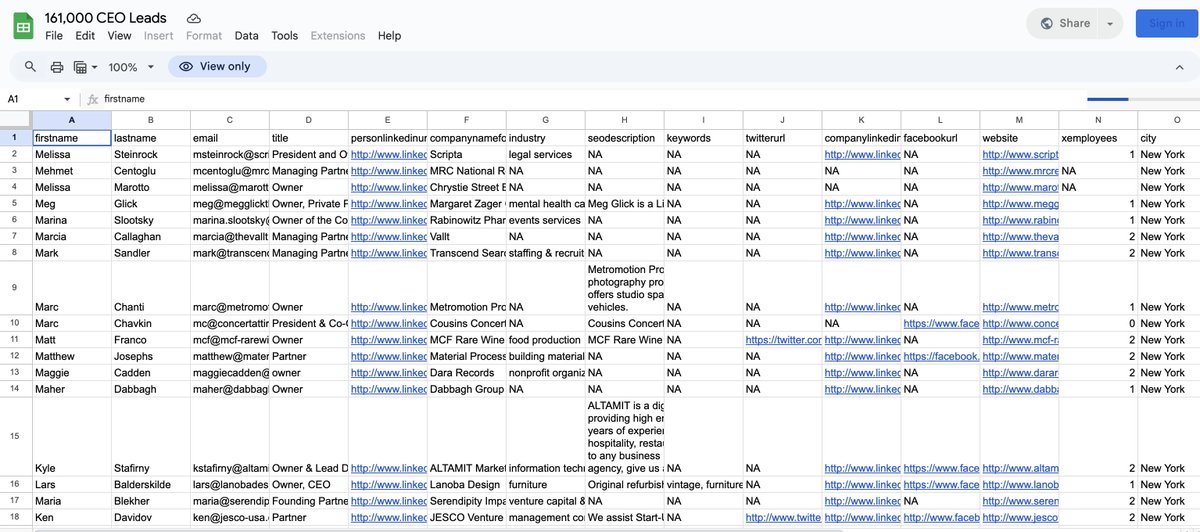Click the Owner, CEO title cell
This screenshot has height=532, width=1200.
coord(309,484)
